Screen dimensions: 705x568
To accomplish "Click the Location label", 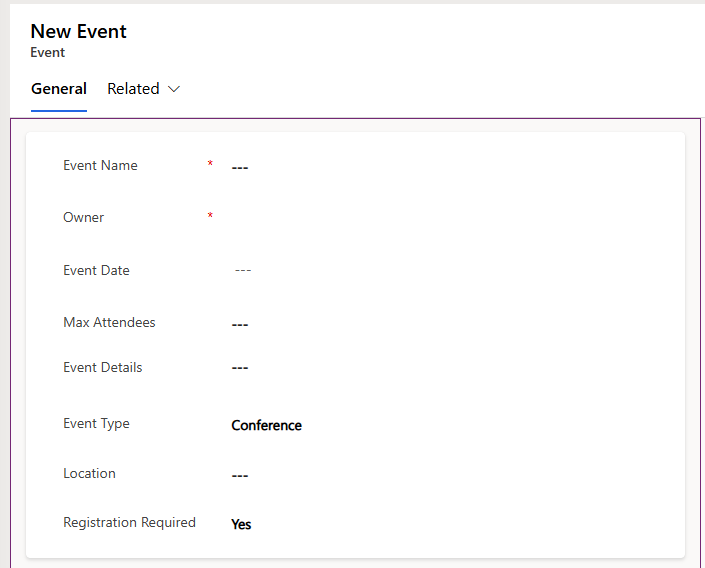I will pyautogui.click(x=89, y=474).
